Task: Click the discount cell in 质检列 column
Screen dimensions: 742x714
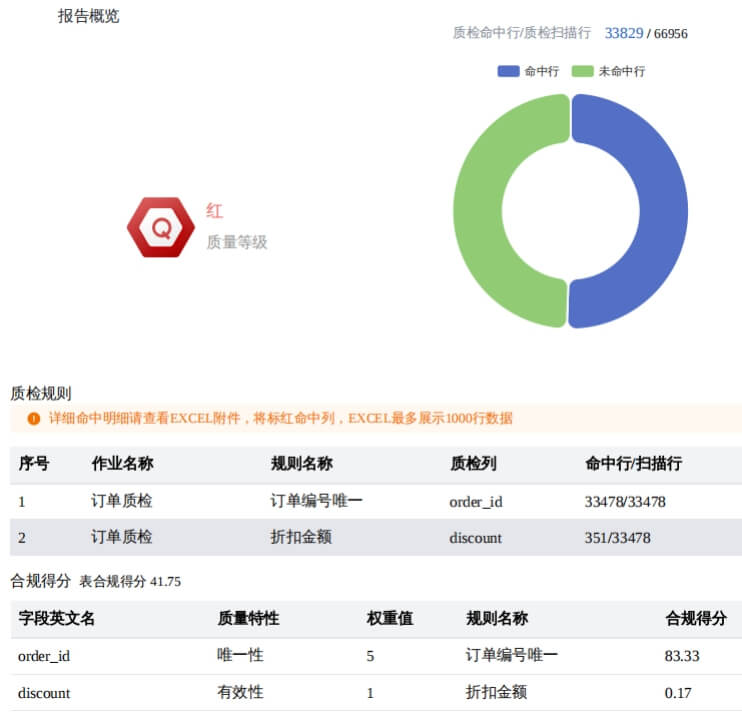Action: [475, 537]
